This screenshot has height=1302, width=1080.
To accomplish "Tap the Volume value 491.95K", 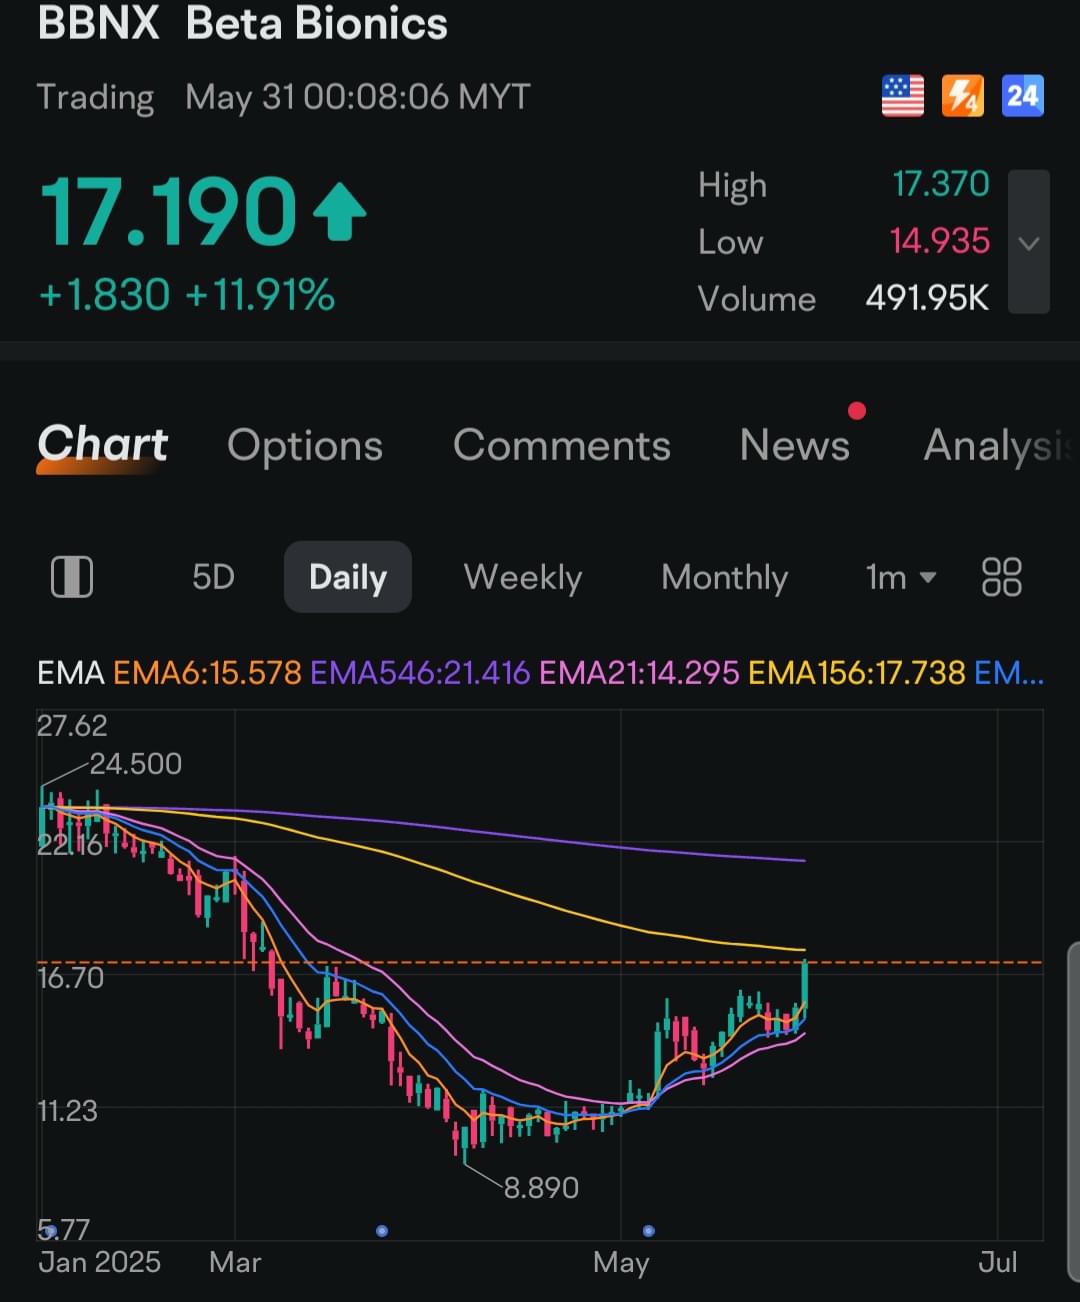I will (927, 298).
